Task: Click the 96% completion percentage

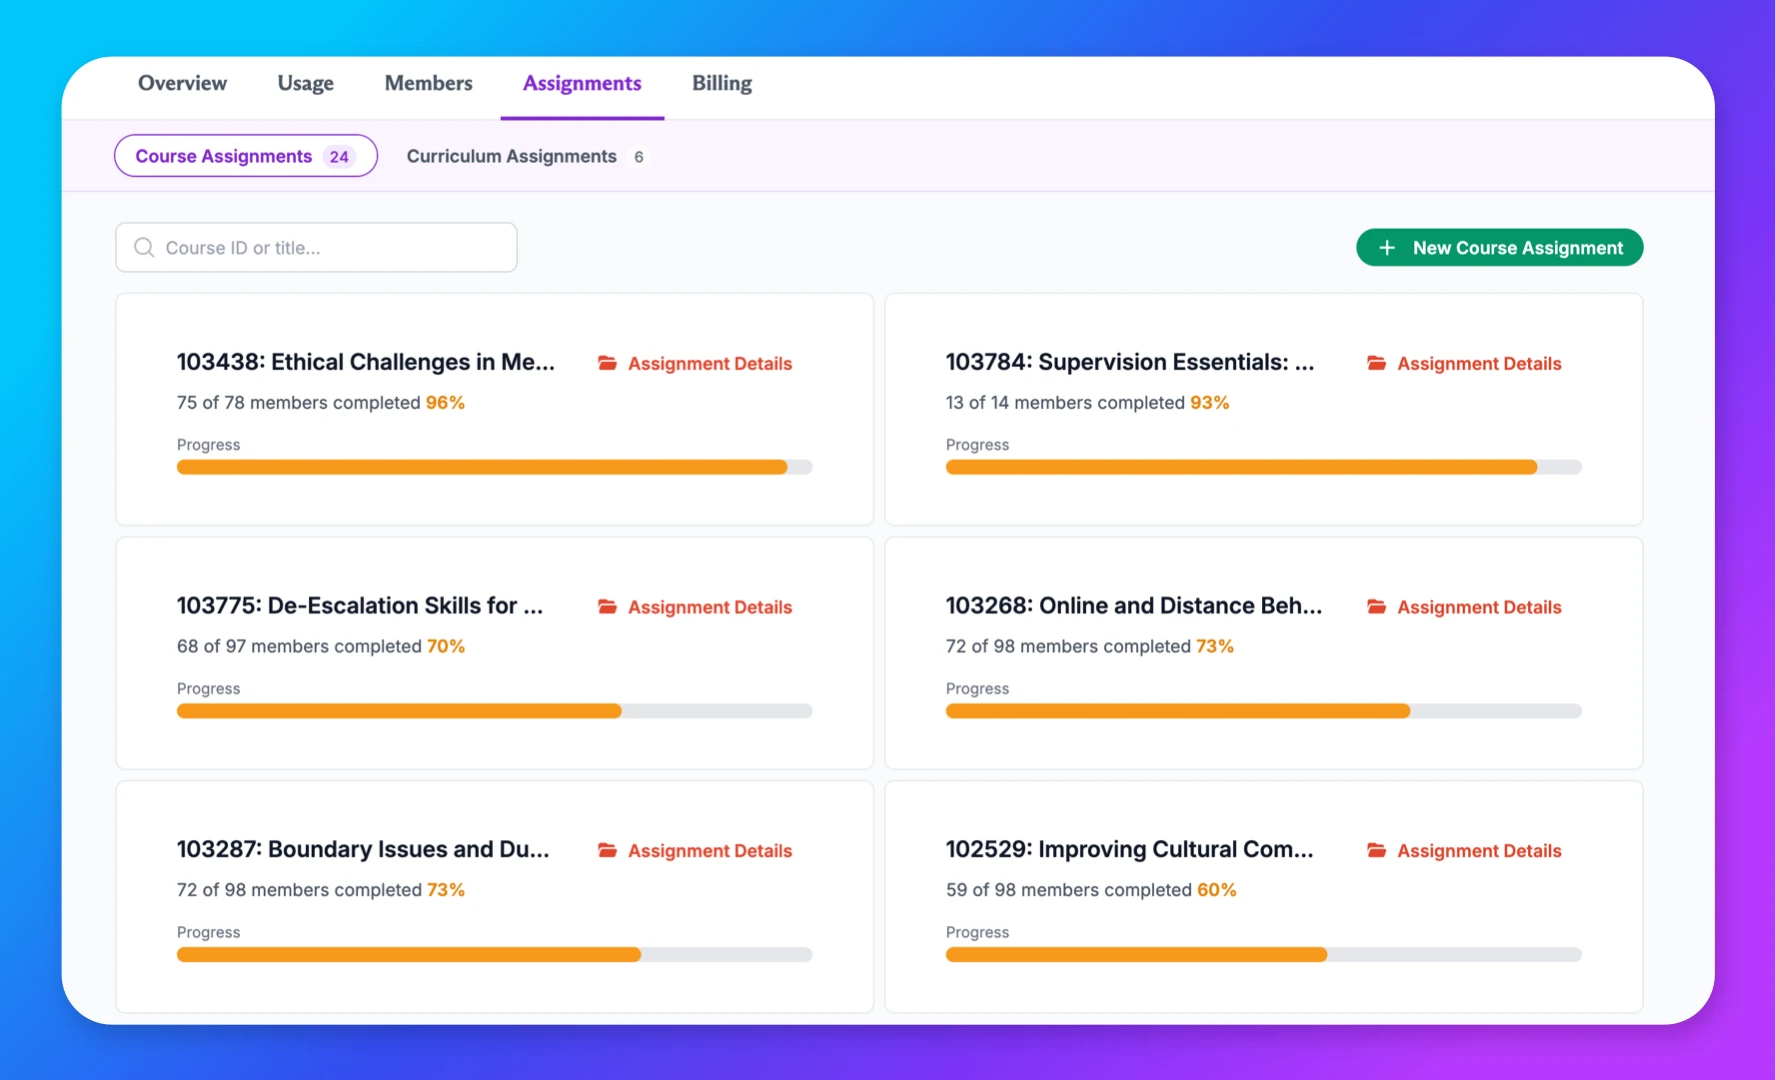Action: point(445,402)
